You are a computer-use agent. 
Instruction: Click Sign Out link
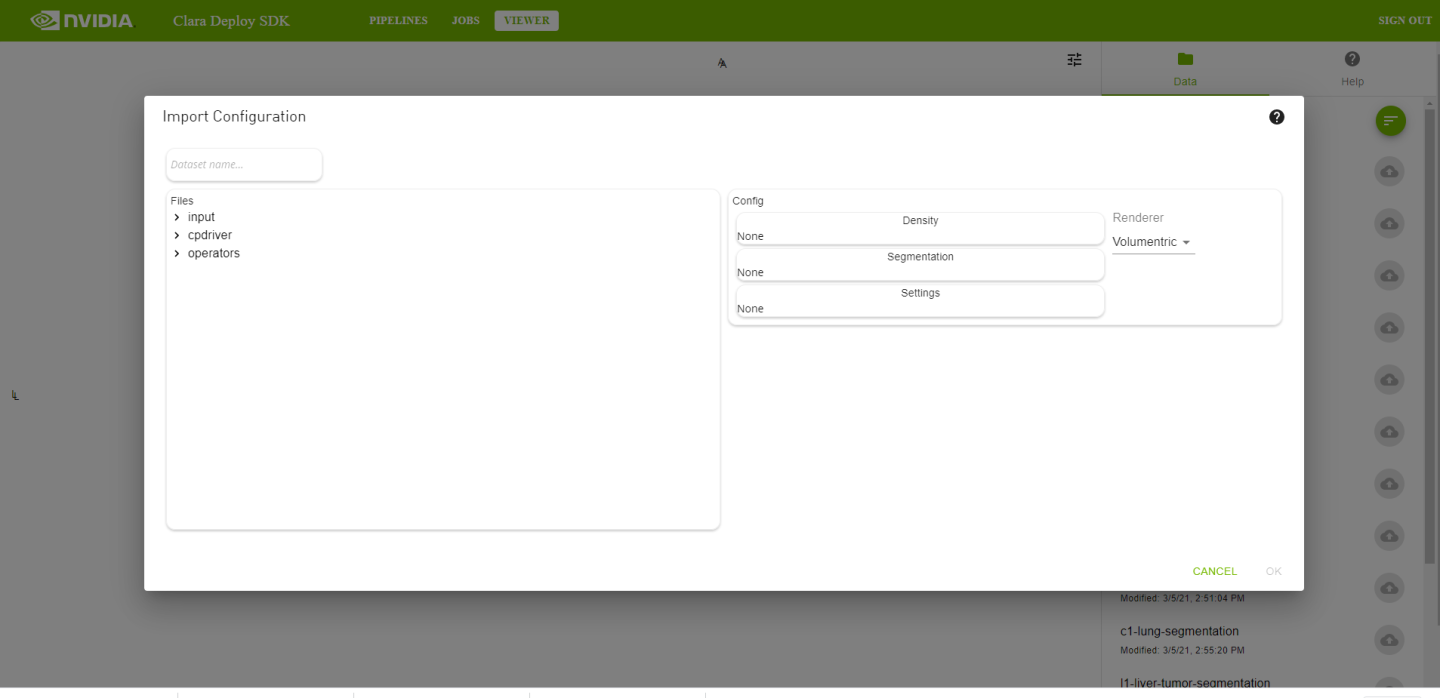[x=1405, y=20]
